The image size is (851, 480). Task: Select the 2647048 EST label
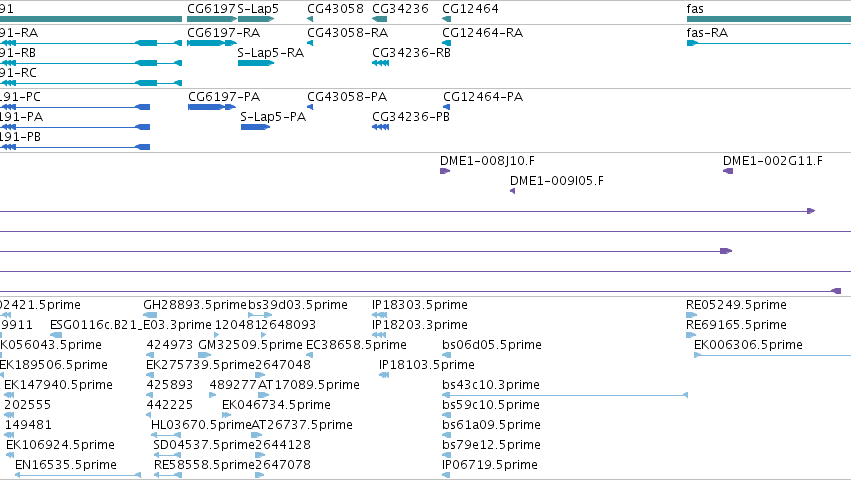pos(283,365)
